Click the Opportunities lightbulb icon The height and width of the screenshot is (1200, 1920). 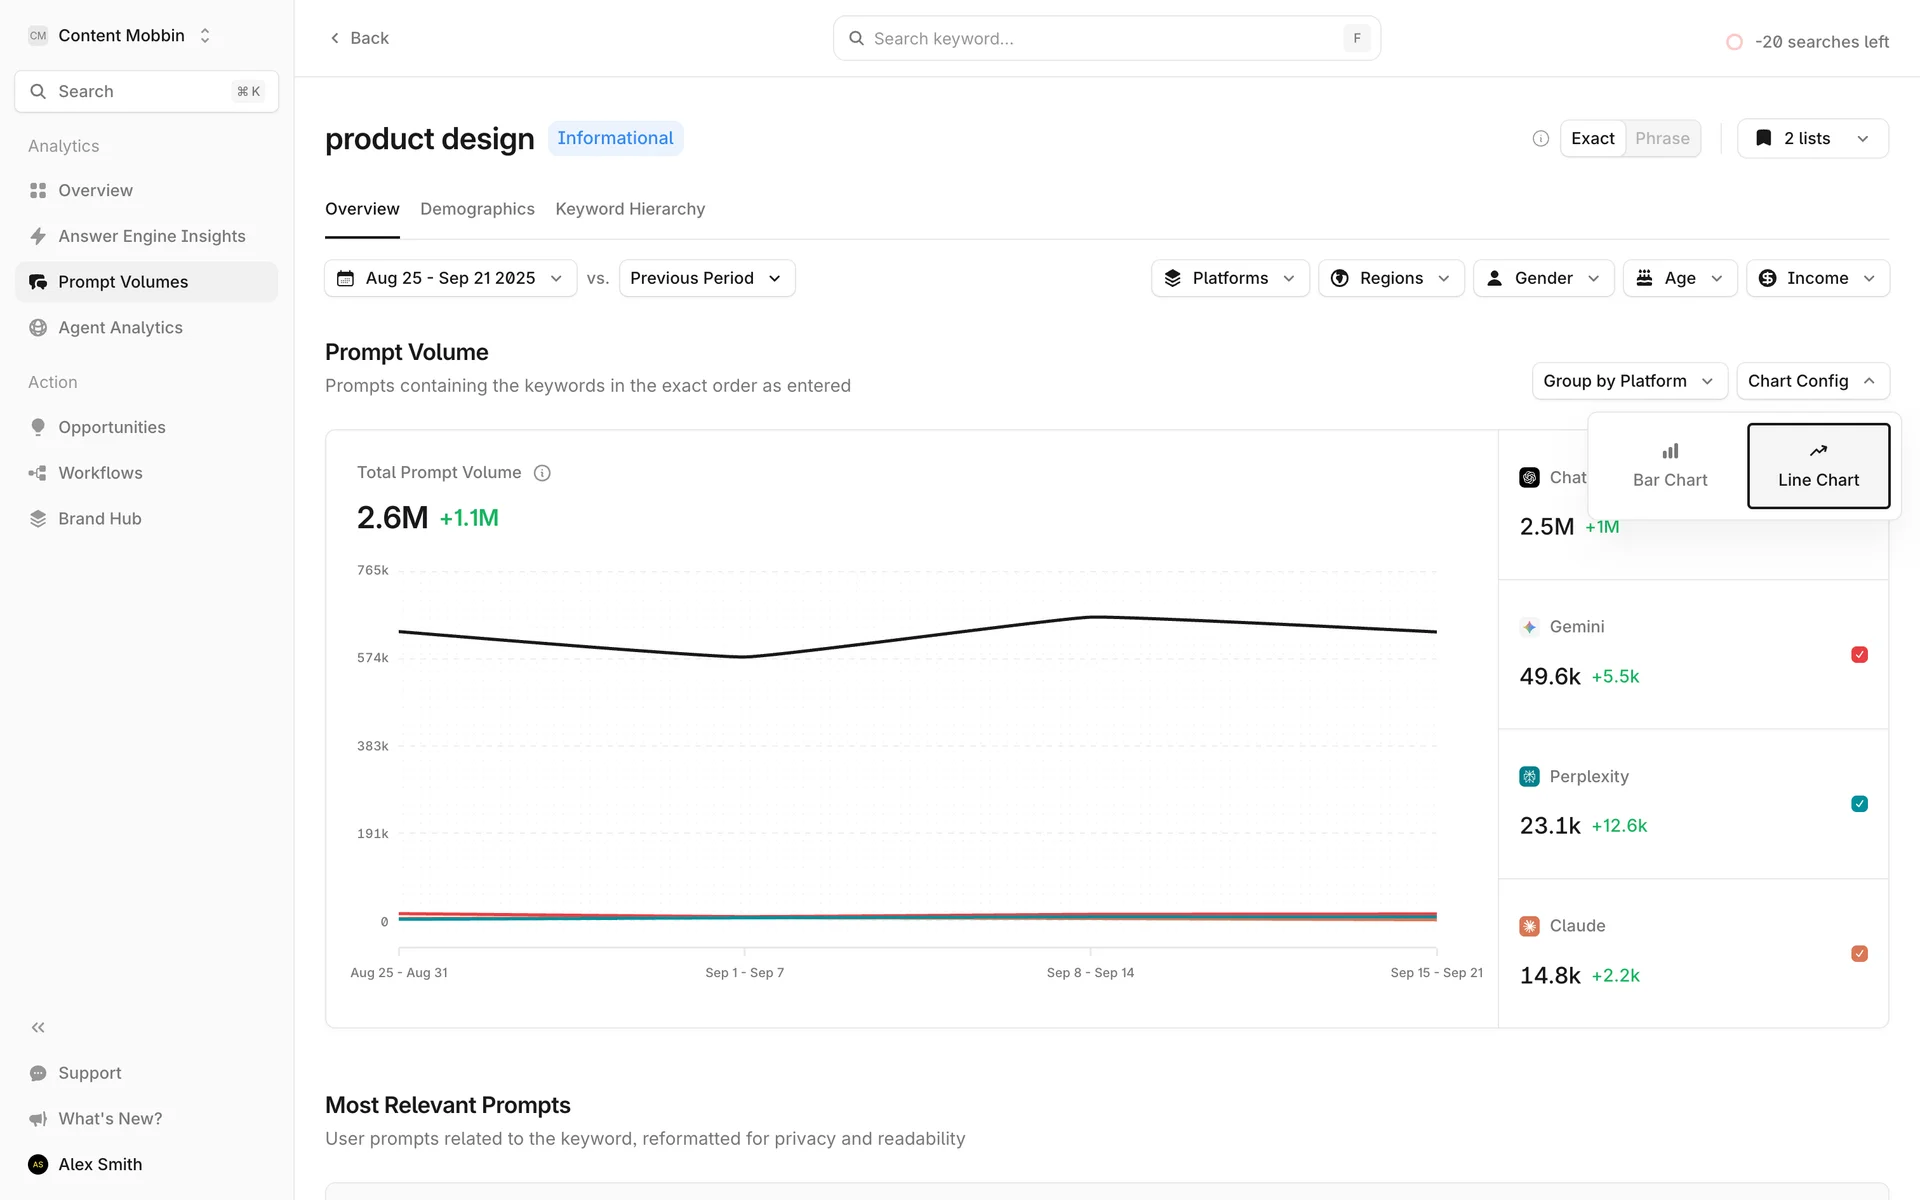pyautogui.click(x=38, y=427)
